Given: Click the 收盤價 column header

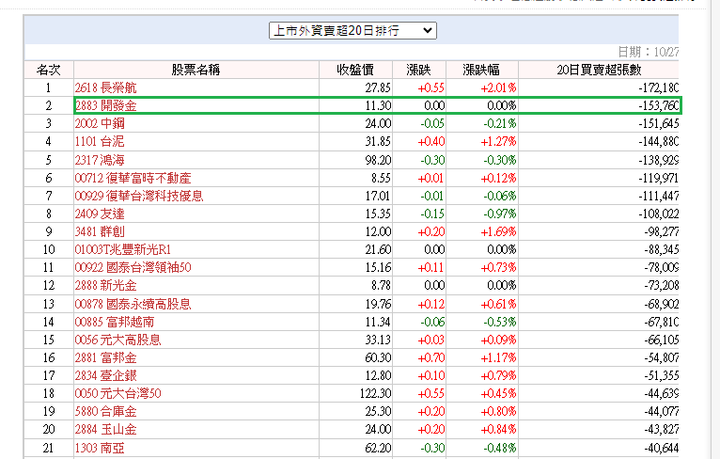Looking at the screenshot, I should (x=355, y=70).
